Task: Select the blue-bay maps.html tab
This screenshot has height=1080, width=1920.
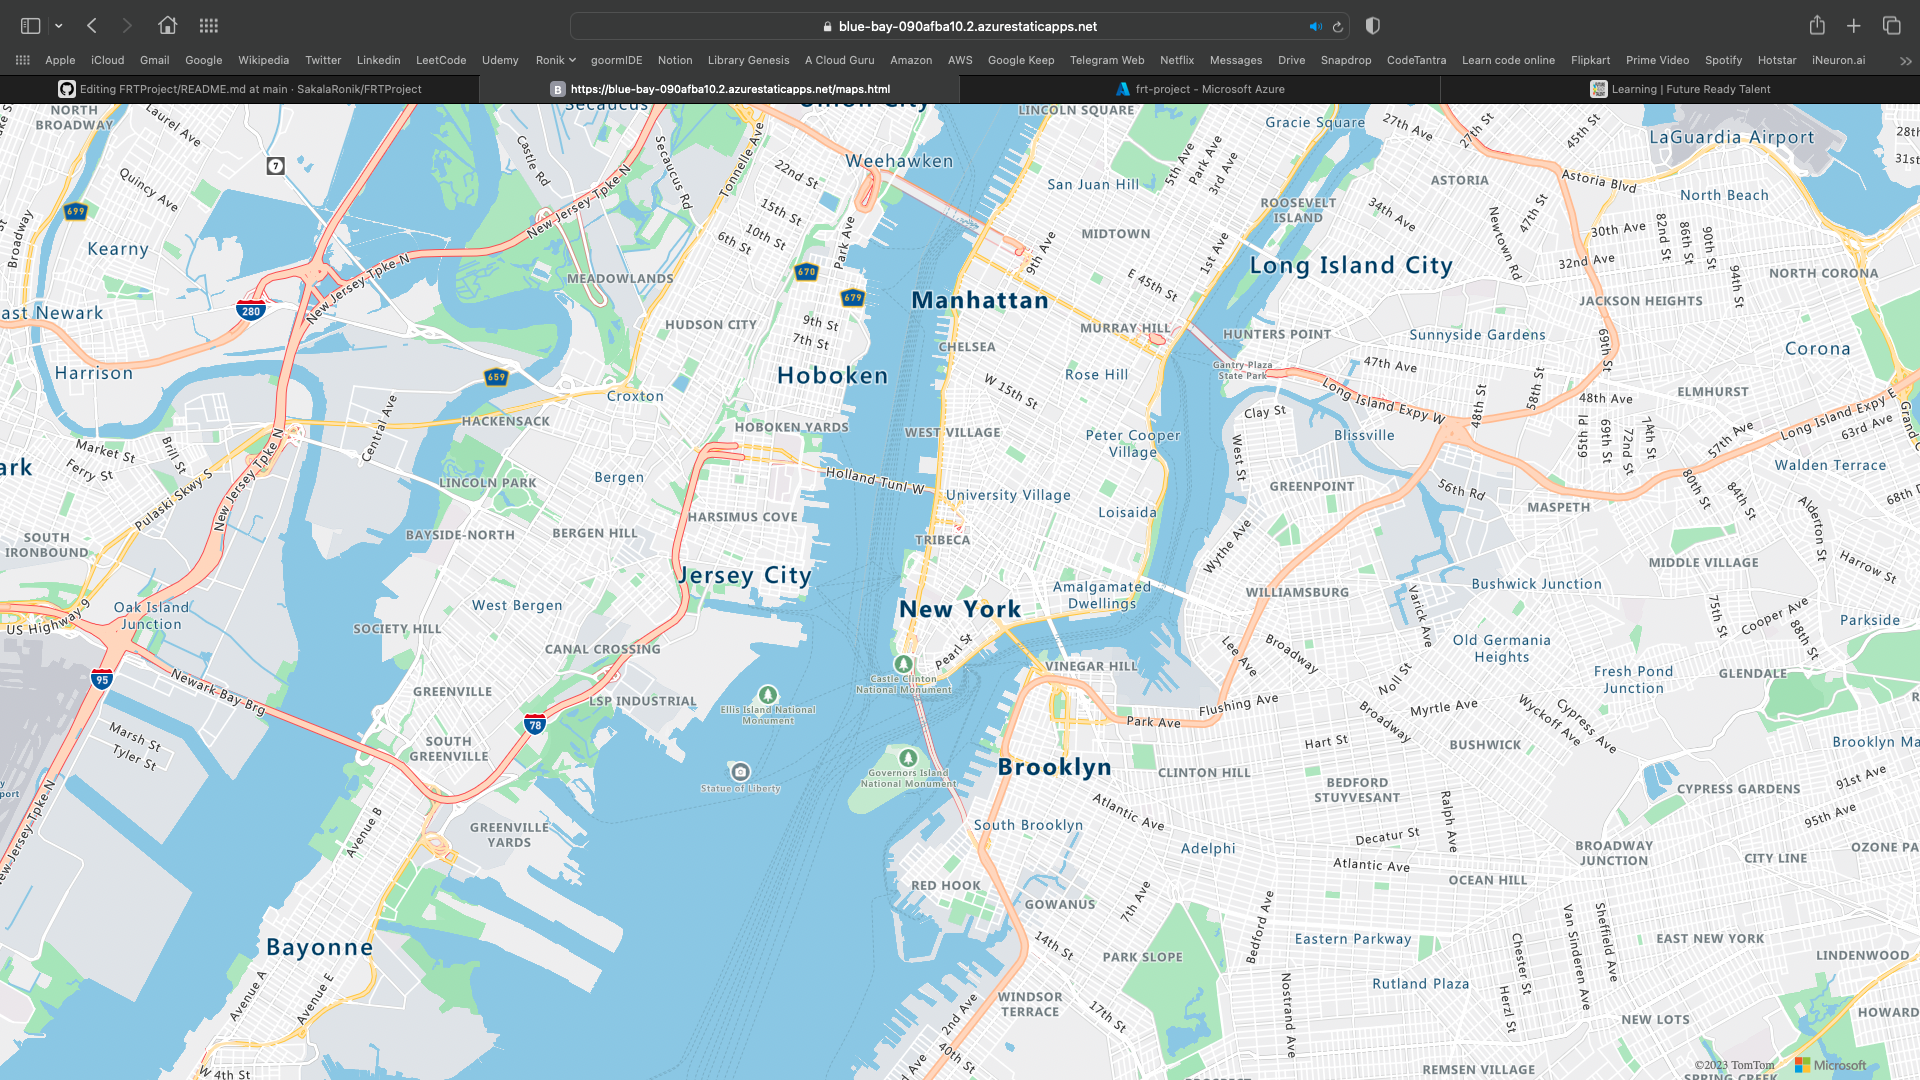Action: pos(720,89)
